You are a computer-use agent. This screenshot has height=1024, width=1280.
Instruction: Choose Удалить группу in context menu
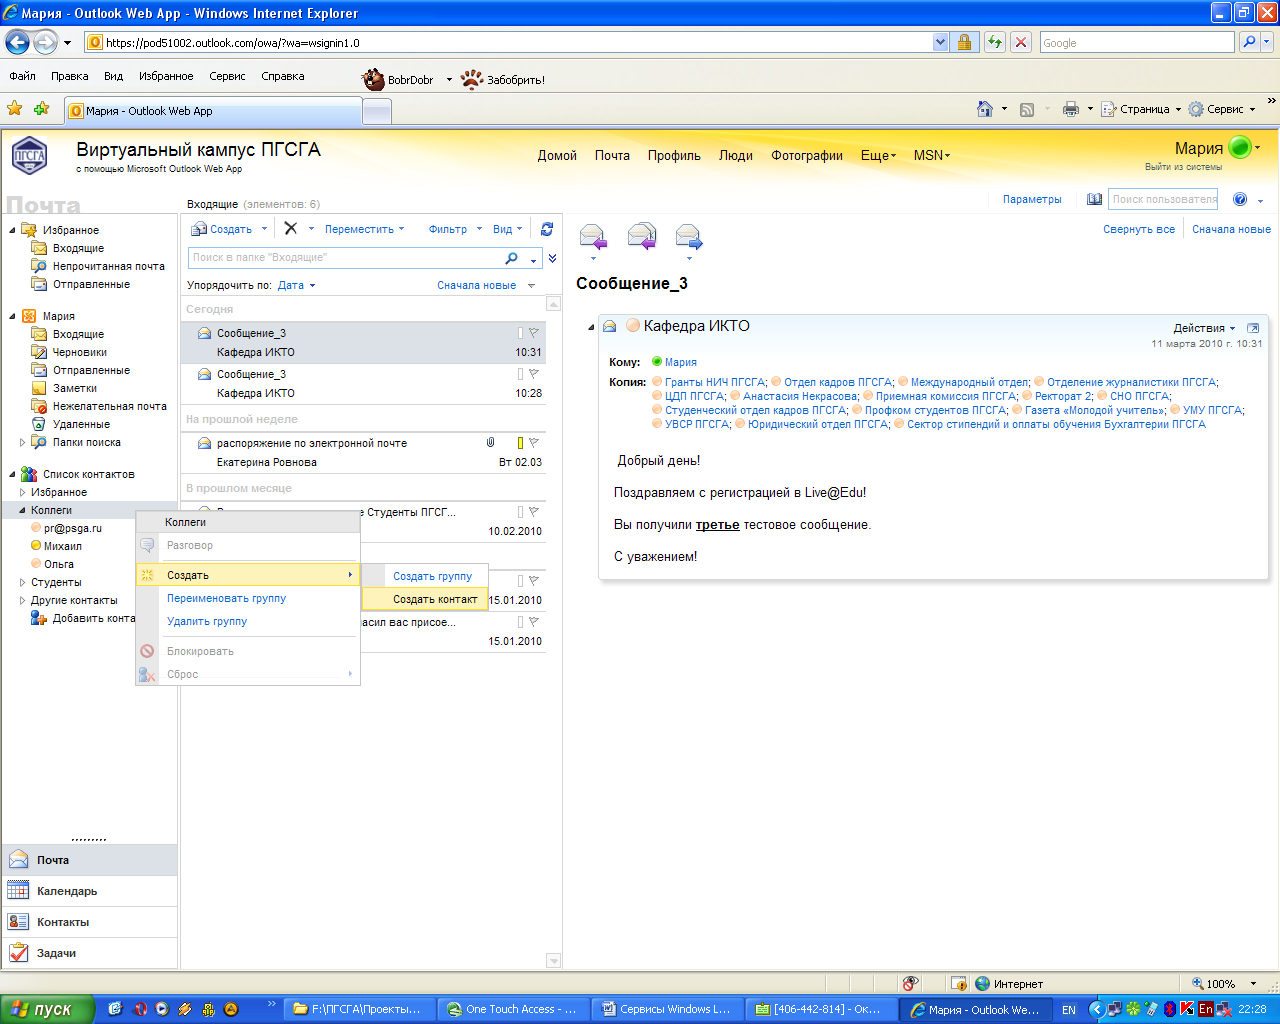pos(207,621)
